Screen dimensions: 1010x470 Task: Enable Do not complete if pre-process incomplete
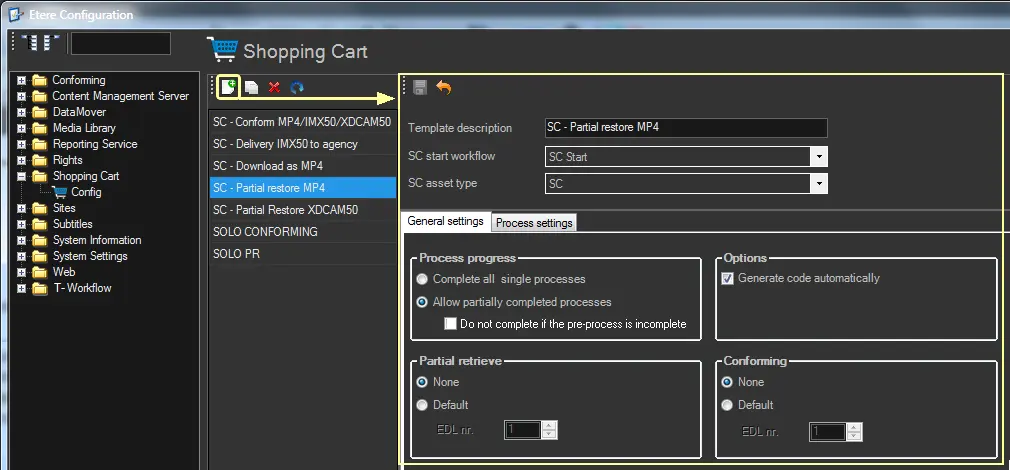tap(451, 324)
